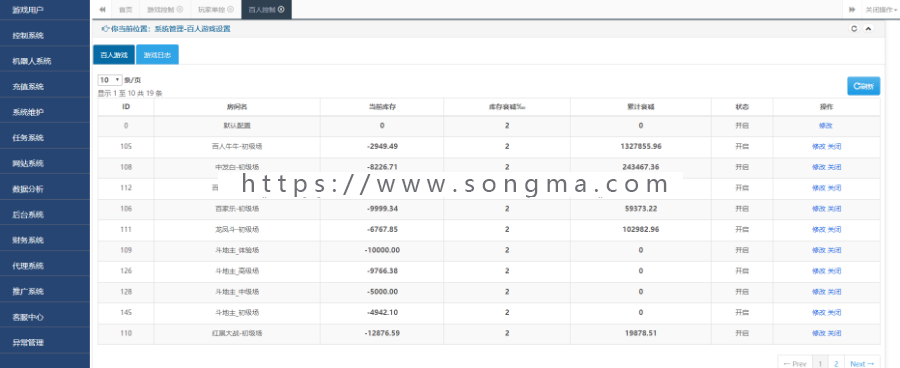Collapse the panel with the up-chevron icon

pos(868,29)
